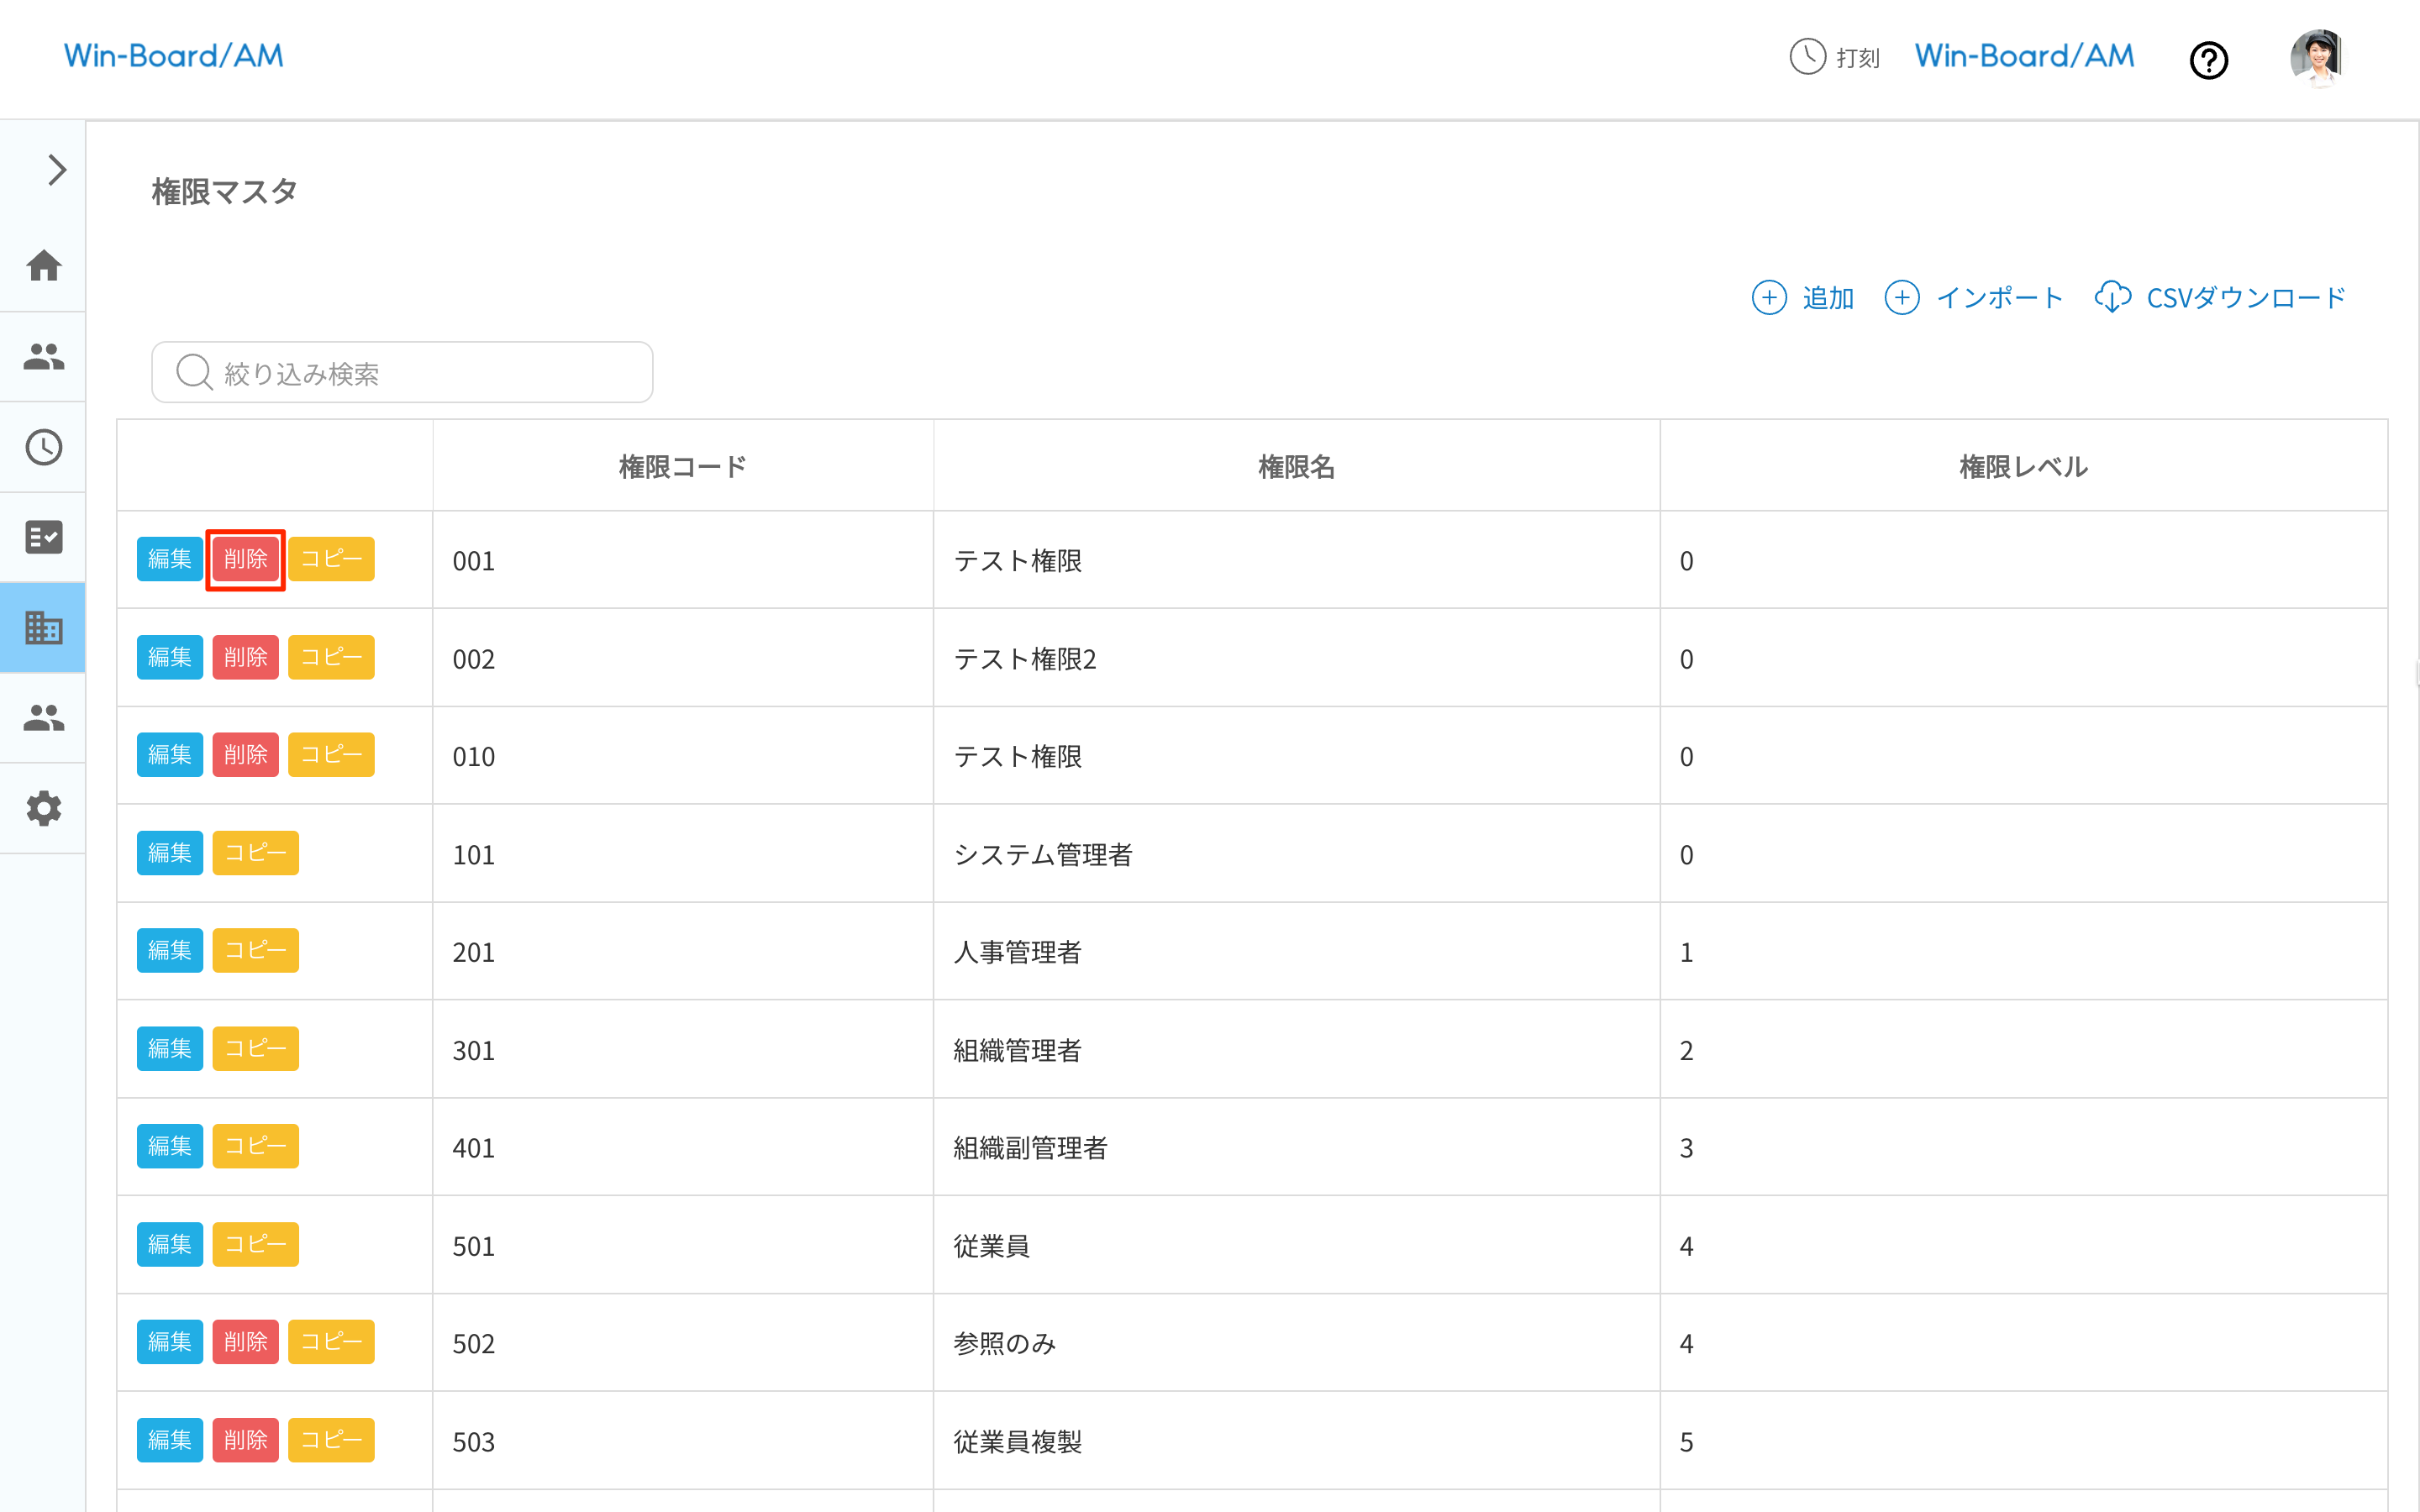2420x1512 pixels.
Task: Click the 追加 add button
Action: pyautogui.click(x=1803, y=298)
